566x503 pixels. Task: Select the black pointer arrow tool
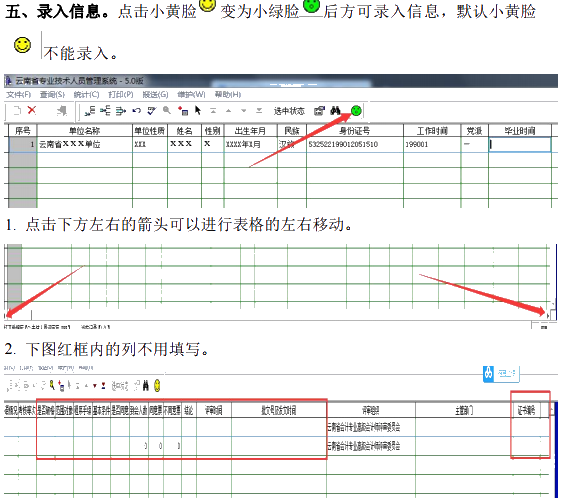click(198, 110)
